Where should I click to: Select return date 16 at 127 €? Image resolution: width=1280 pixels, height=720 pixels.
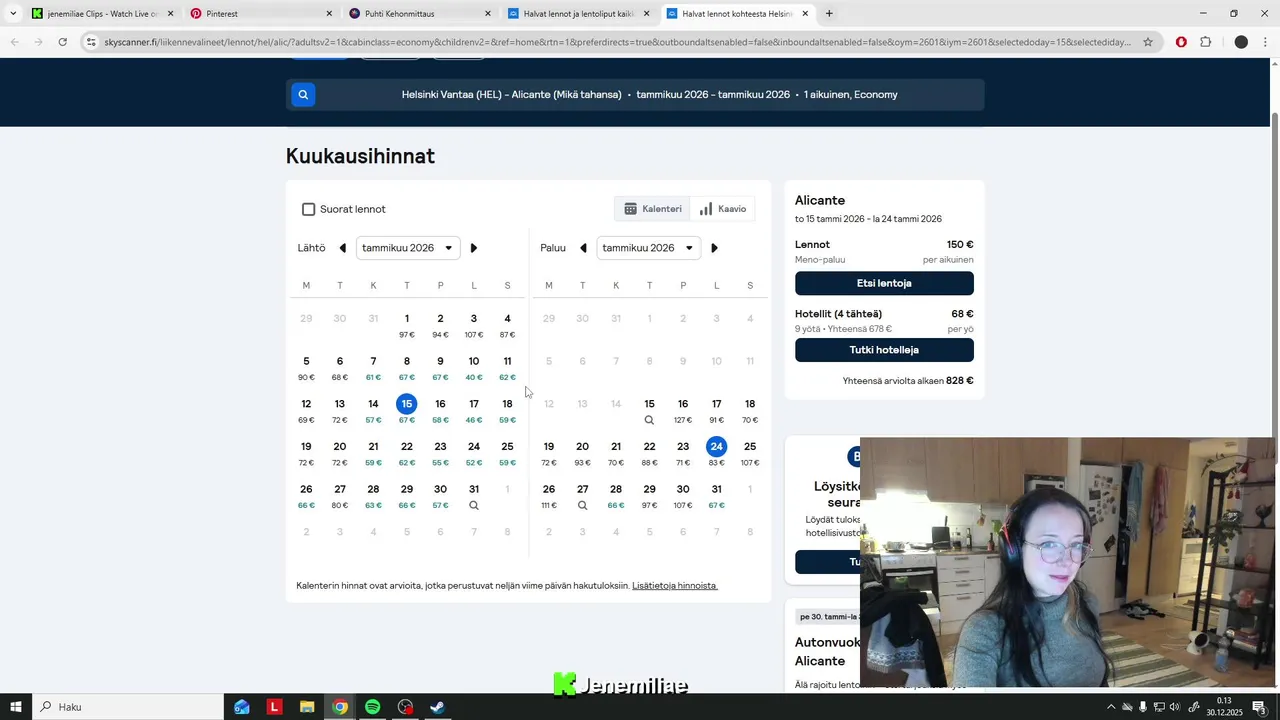(683, 411)
